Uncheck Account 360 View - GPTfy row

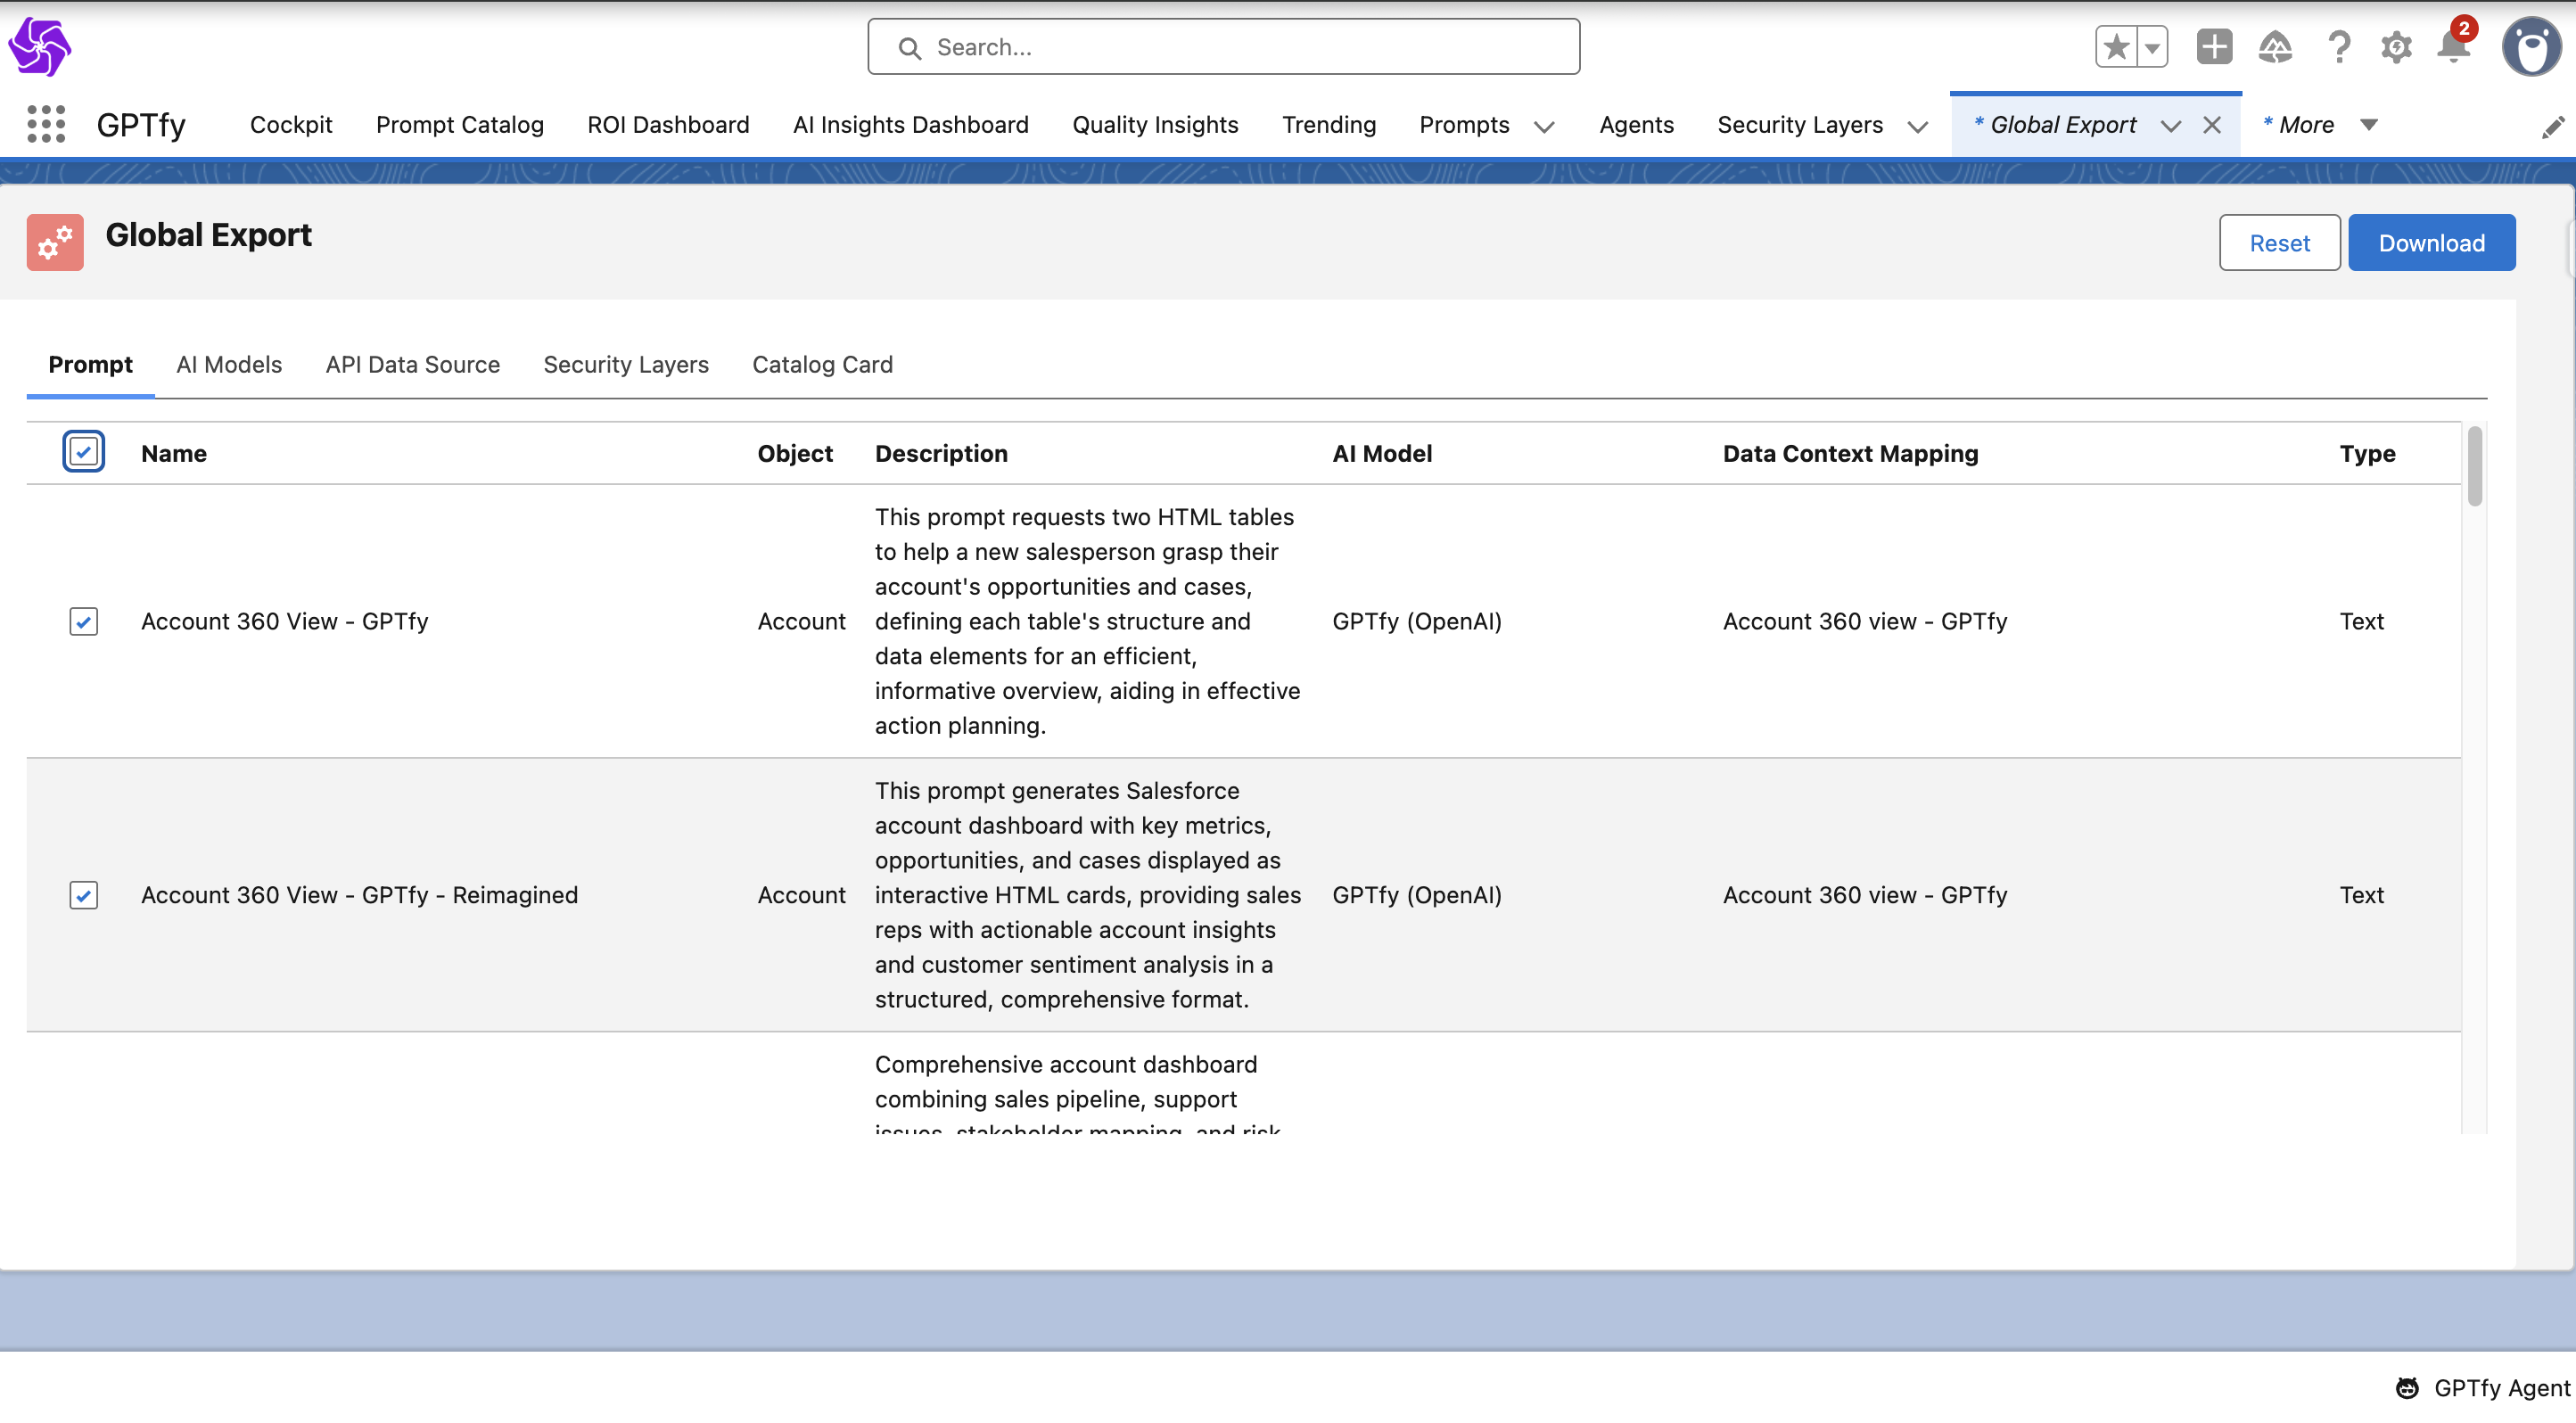click(x=84, y=621)
